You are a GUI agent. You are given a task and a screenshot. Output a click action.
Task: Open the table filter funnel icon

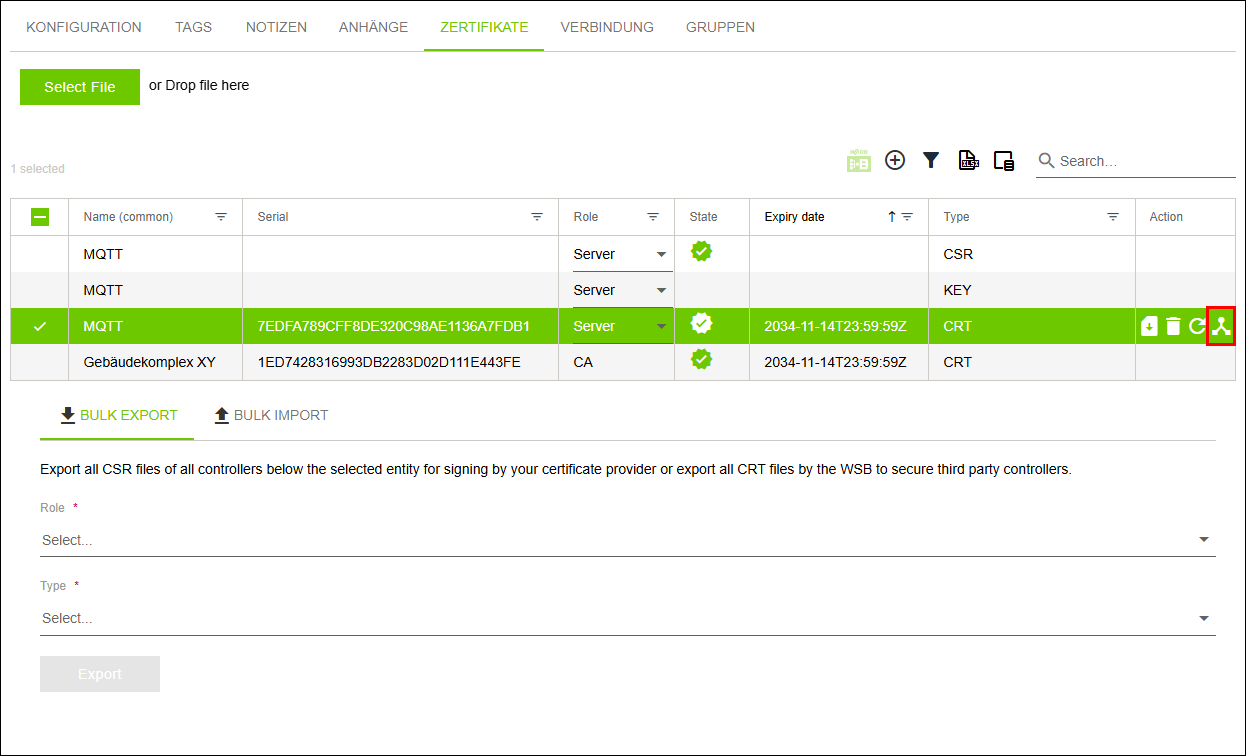931,160
